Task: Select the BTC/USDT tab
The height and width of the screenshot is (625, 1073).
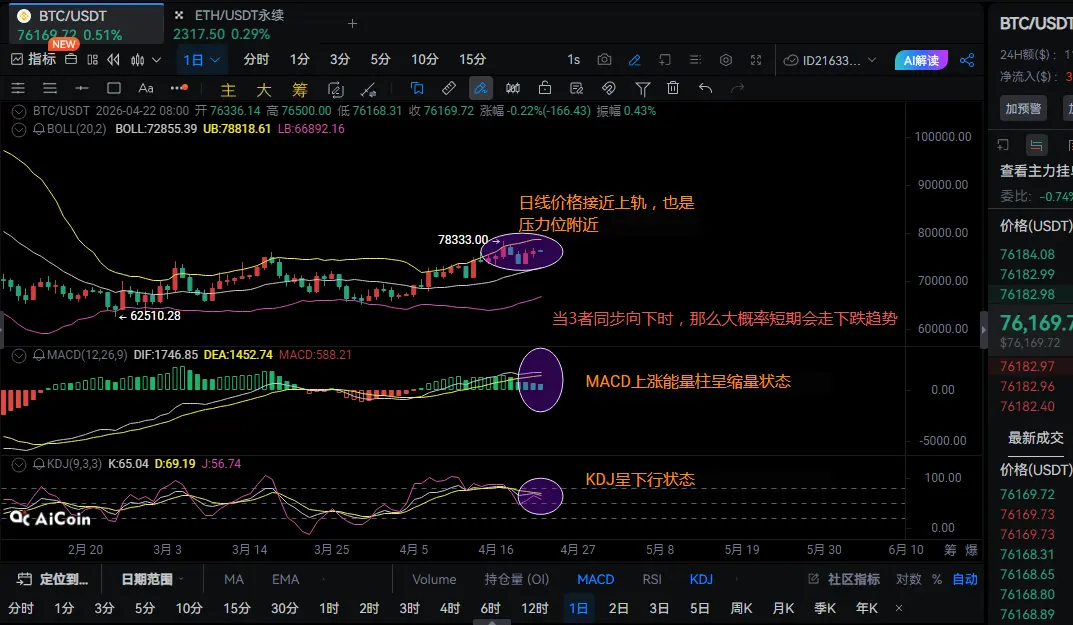Action: click(86, 25)
